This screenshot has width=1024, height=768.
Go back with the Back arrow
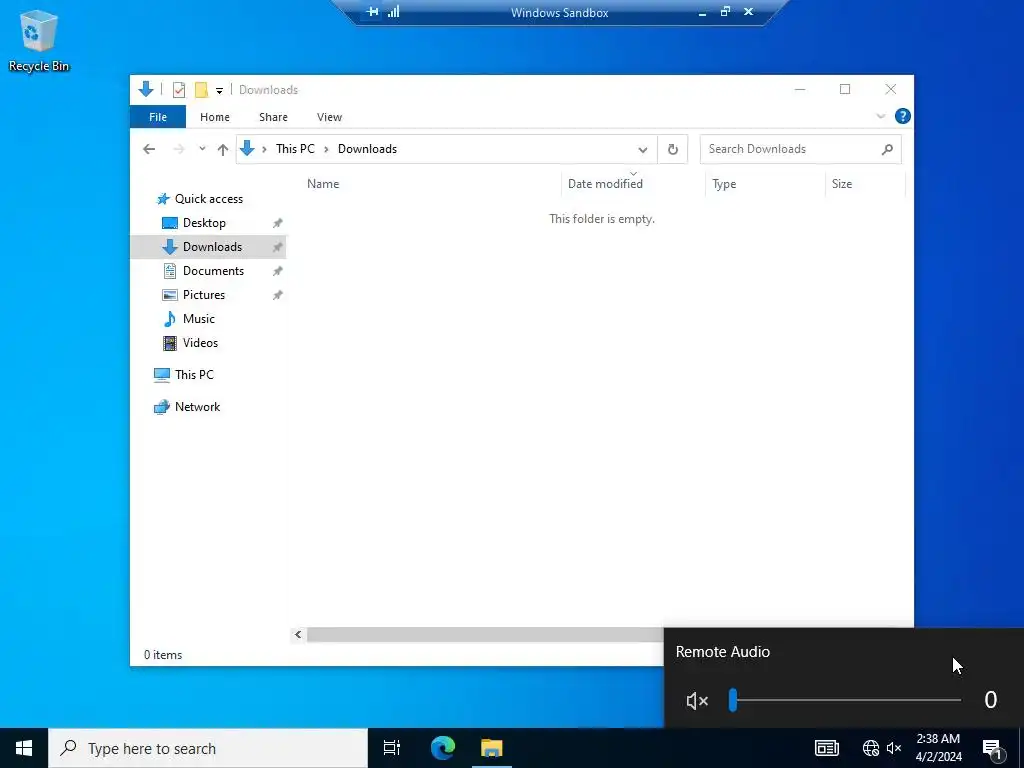[x=149, y=149]
